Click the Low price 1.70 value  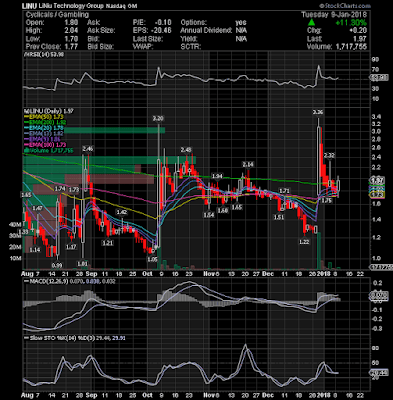(71, 39)
